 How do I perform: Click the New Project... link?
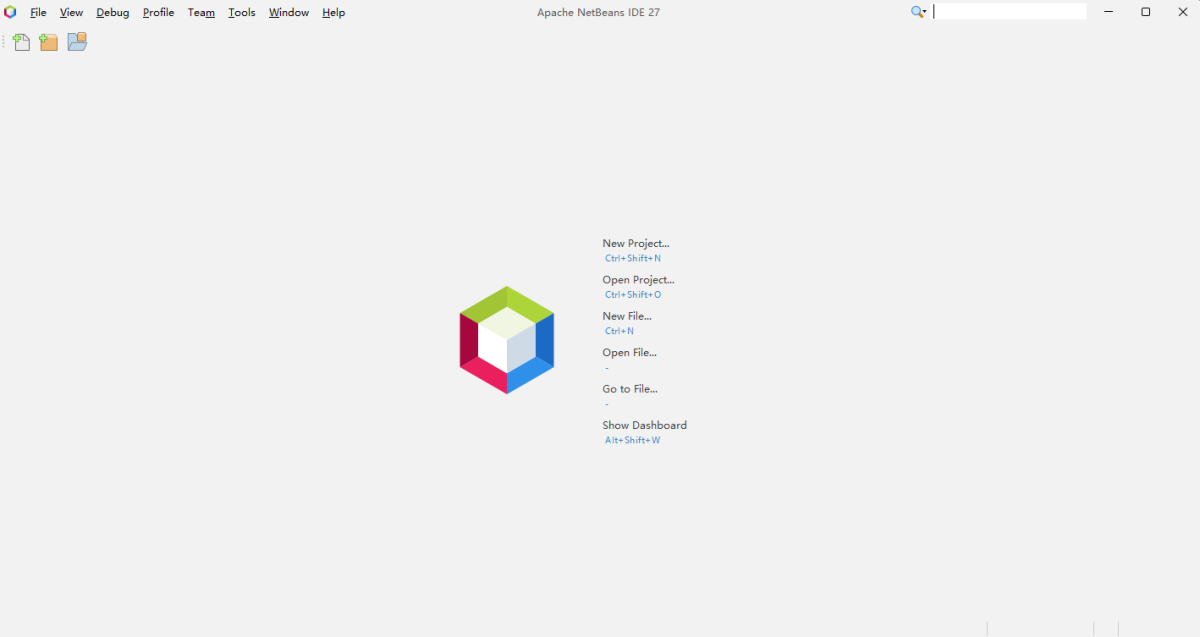pos(635,243)
